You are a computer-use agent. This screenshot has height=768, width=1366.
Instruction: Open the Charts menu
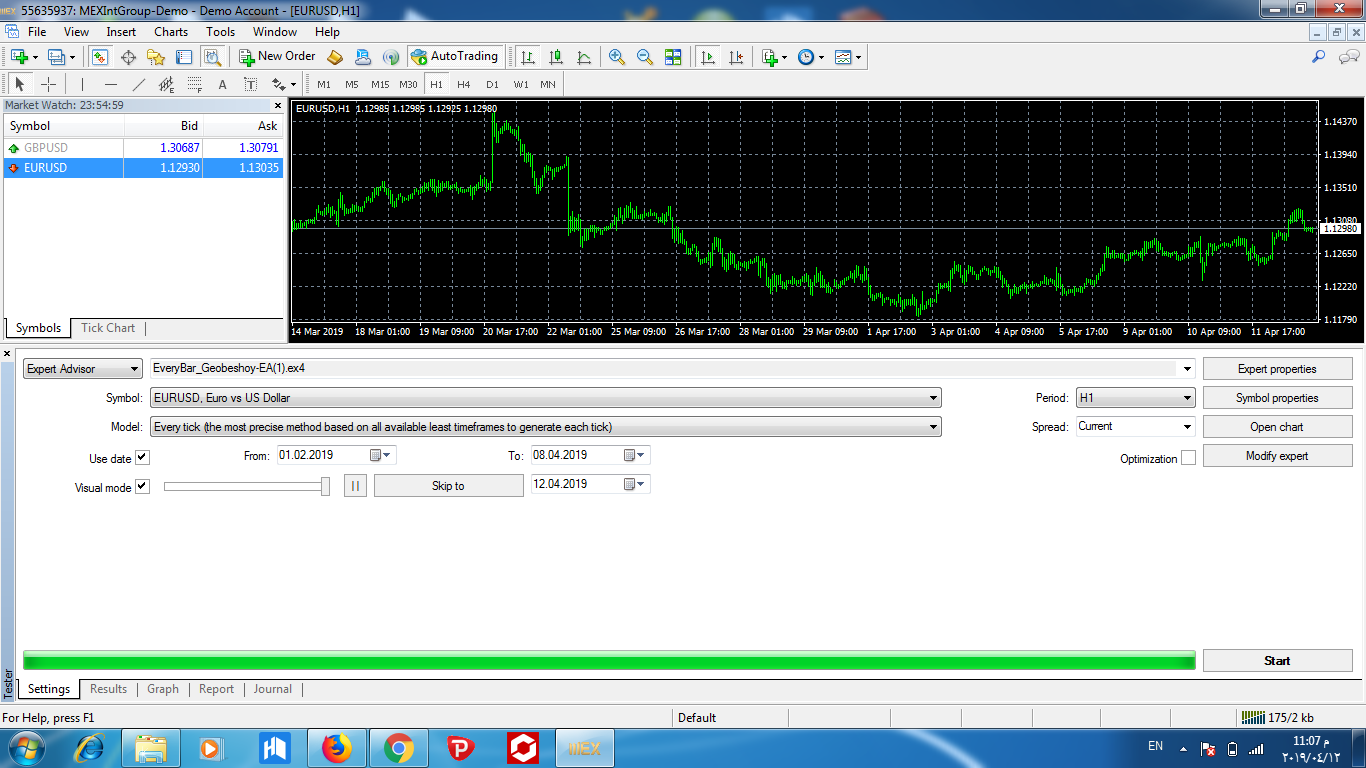tap(171, 32)
